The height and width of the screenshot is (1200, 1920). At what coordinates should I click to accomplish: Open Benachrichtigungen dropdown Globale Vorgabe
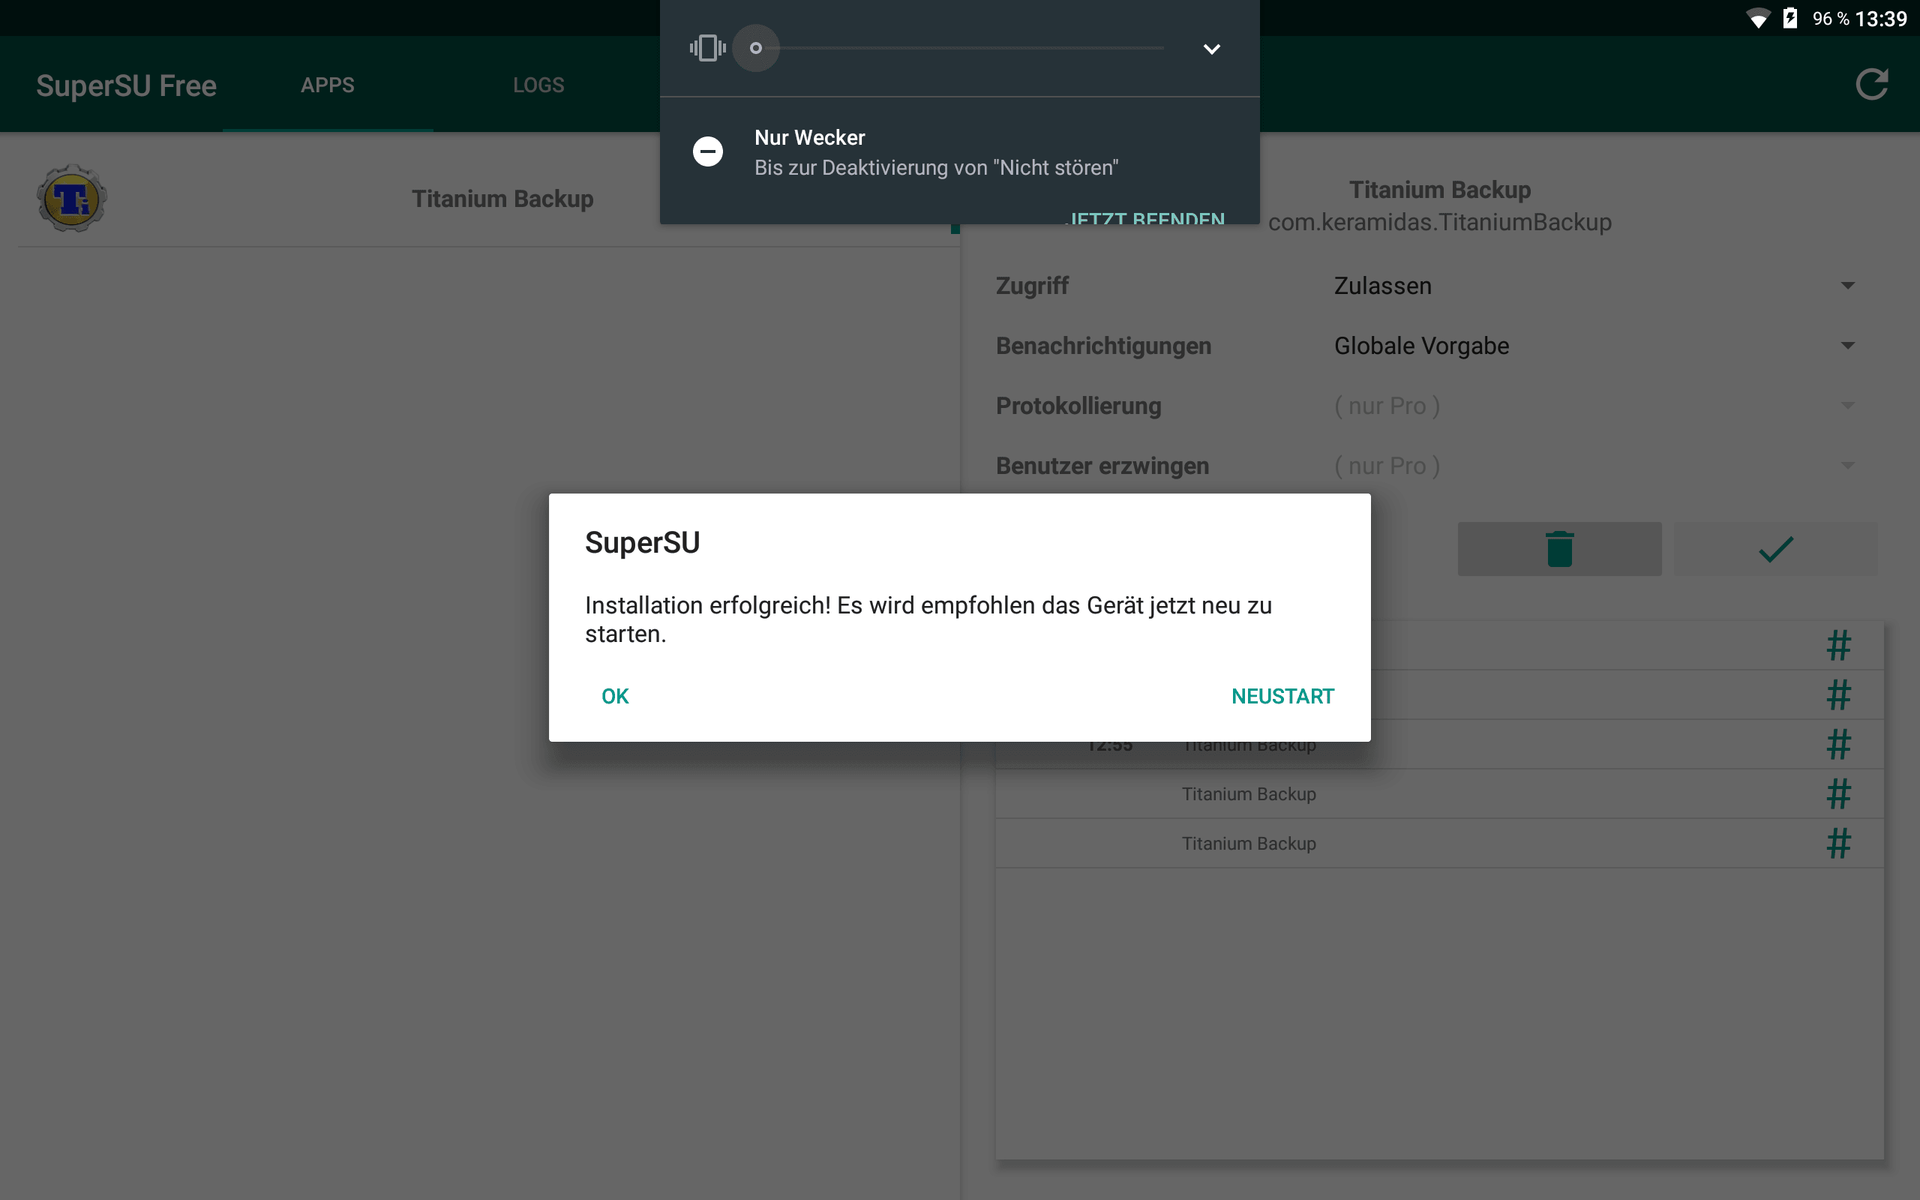(x=1596, y=346)
